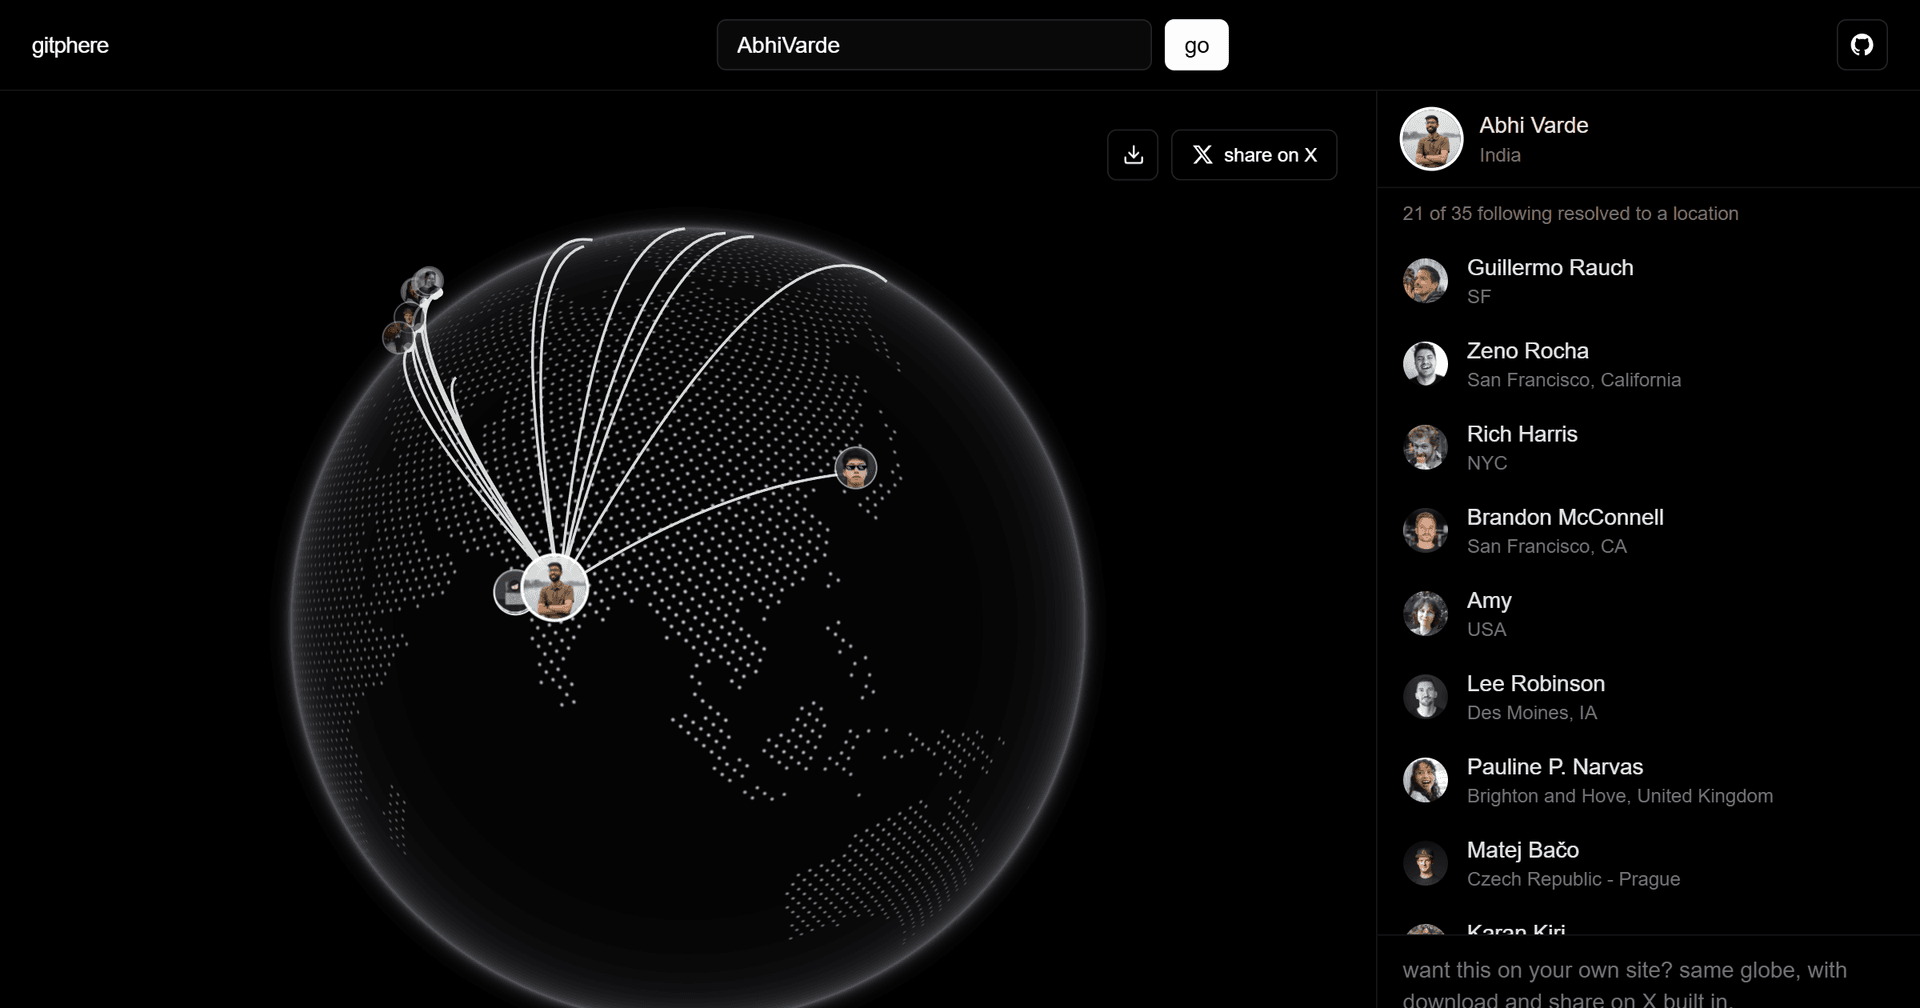Click Abhi Varde's profile avatar in sidebar

(1431, 139)
